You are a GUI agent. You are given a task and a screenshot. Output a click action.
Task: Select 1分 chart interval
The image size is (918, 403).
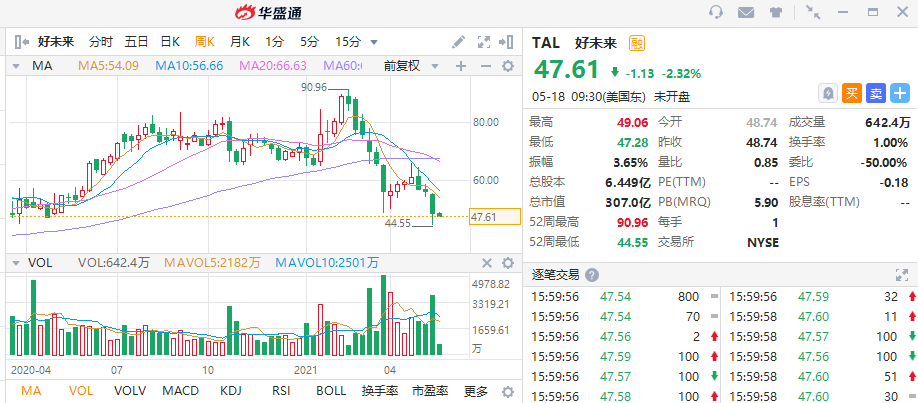click(x=274, y=42)
